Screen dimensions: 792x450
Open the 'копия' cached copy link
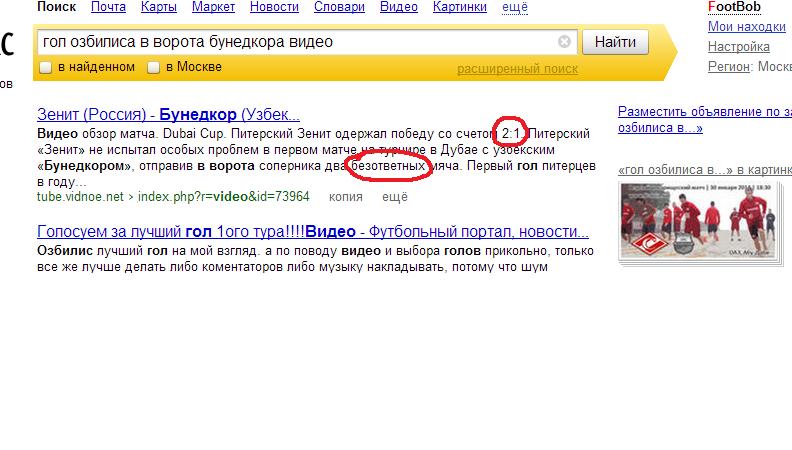click(345, 197)
